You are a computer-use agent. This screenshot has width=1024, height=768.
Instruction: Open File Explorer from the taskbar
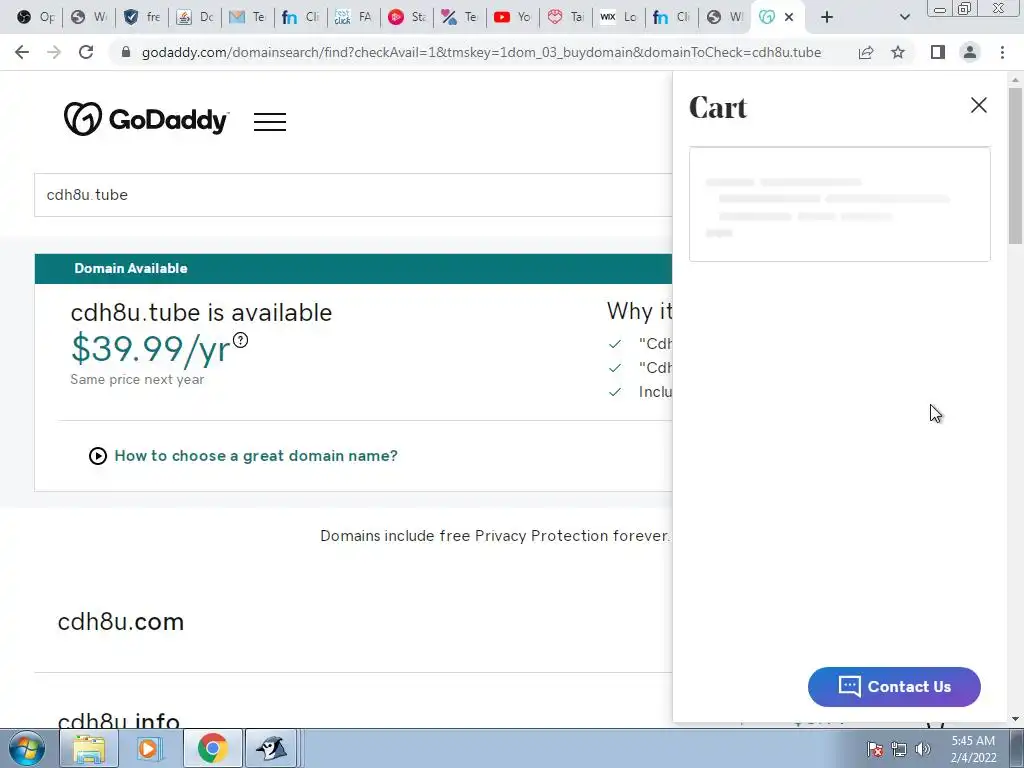click(x=89, y=748)
